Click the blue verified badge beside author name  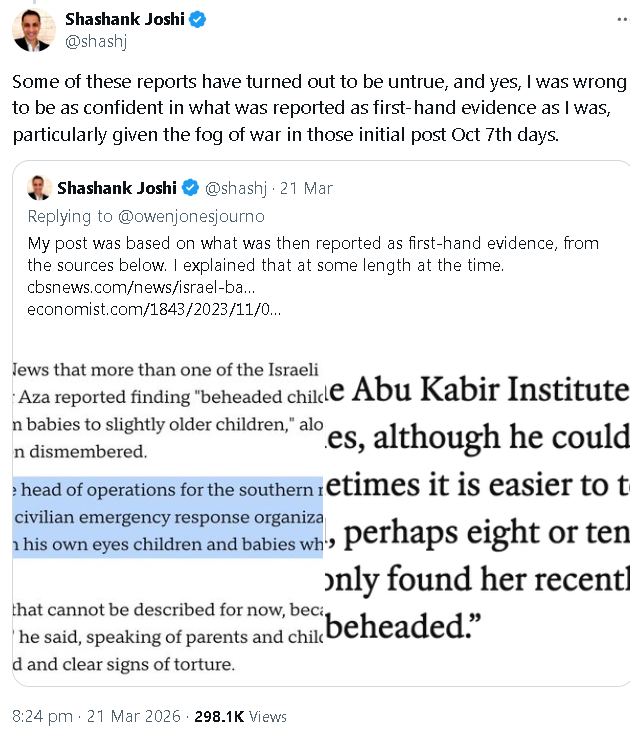pos(198,19)
